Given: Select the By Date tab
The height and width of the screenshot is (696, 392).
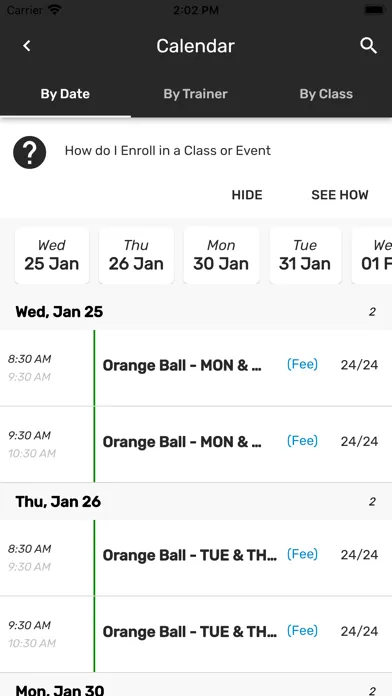Looking at the screenshot, I should (65, 94).
